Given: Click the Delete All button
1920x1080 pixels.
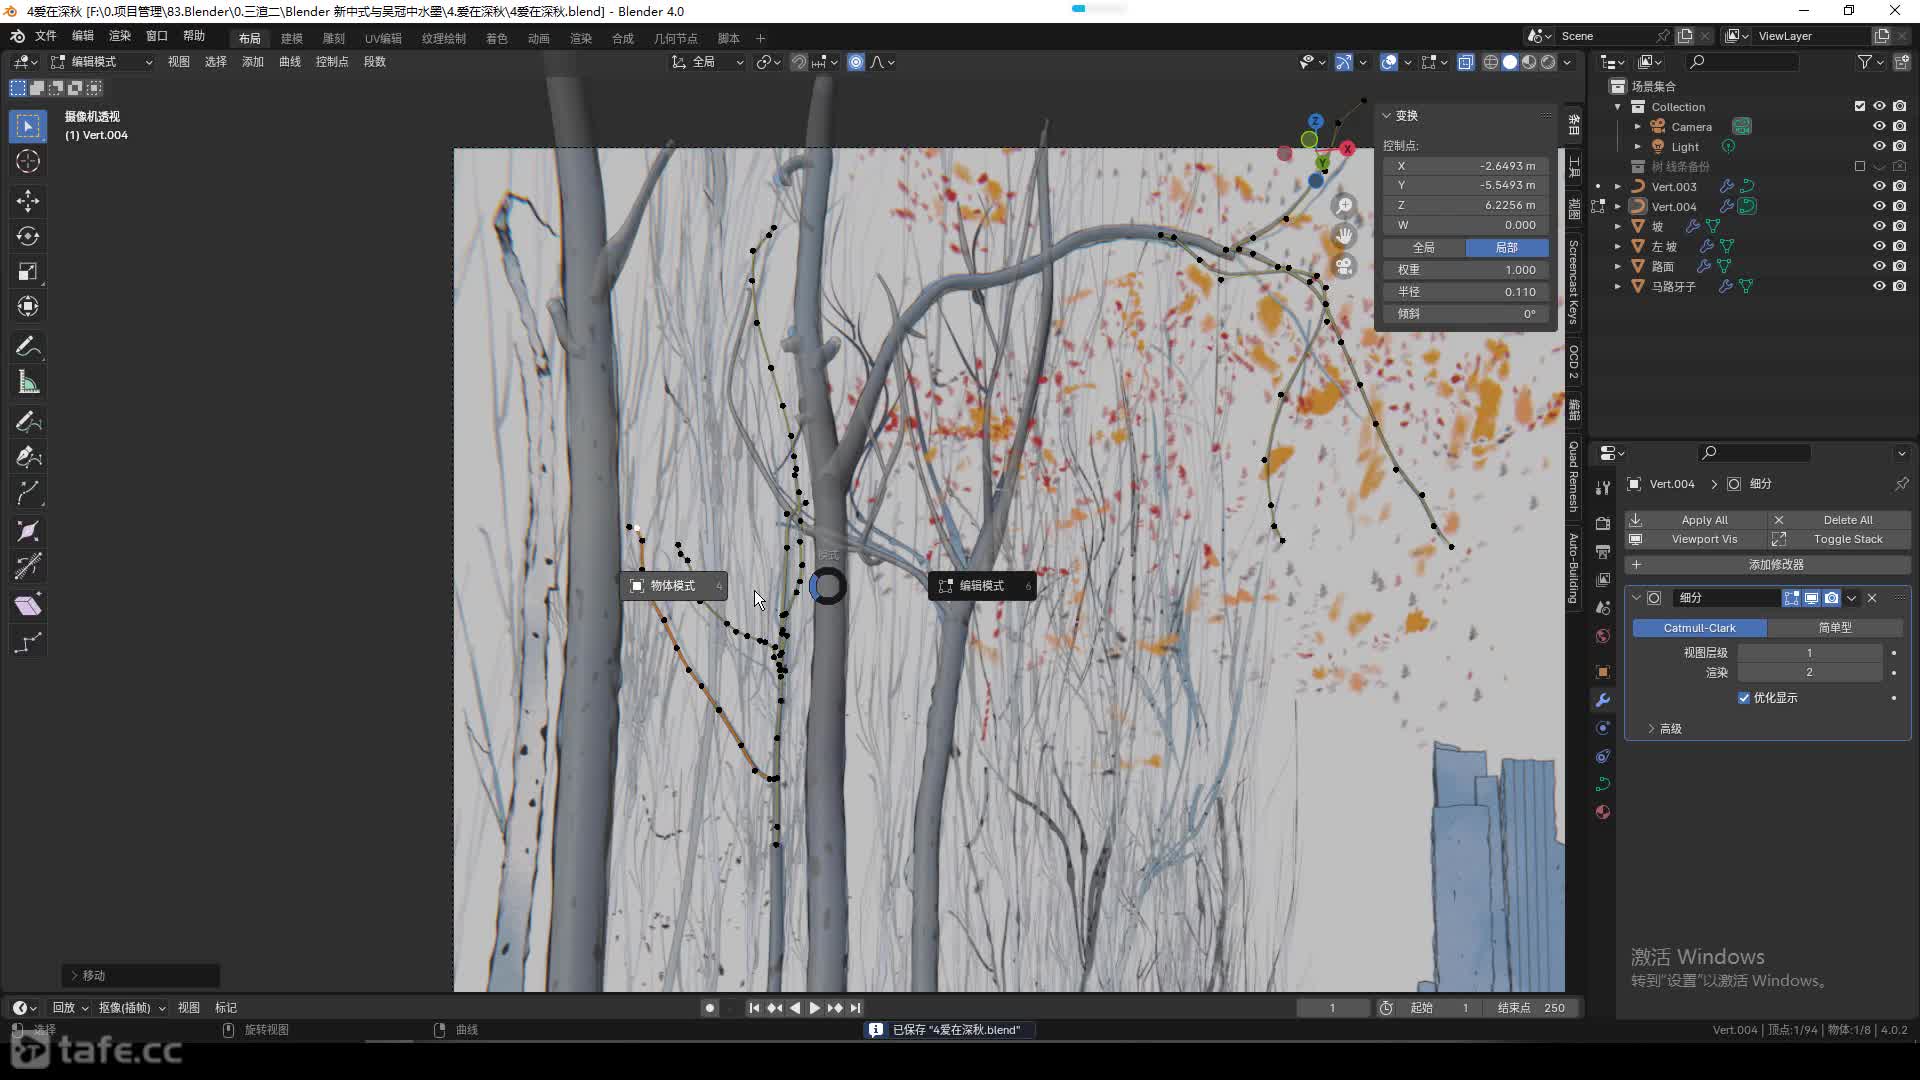Looking at the screenshot, I should [x=1839, y=520].
